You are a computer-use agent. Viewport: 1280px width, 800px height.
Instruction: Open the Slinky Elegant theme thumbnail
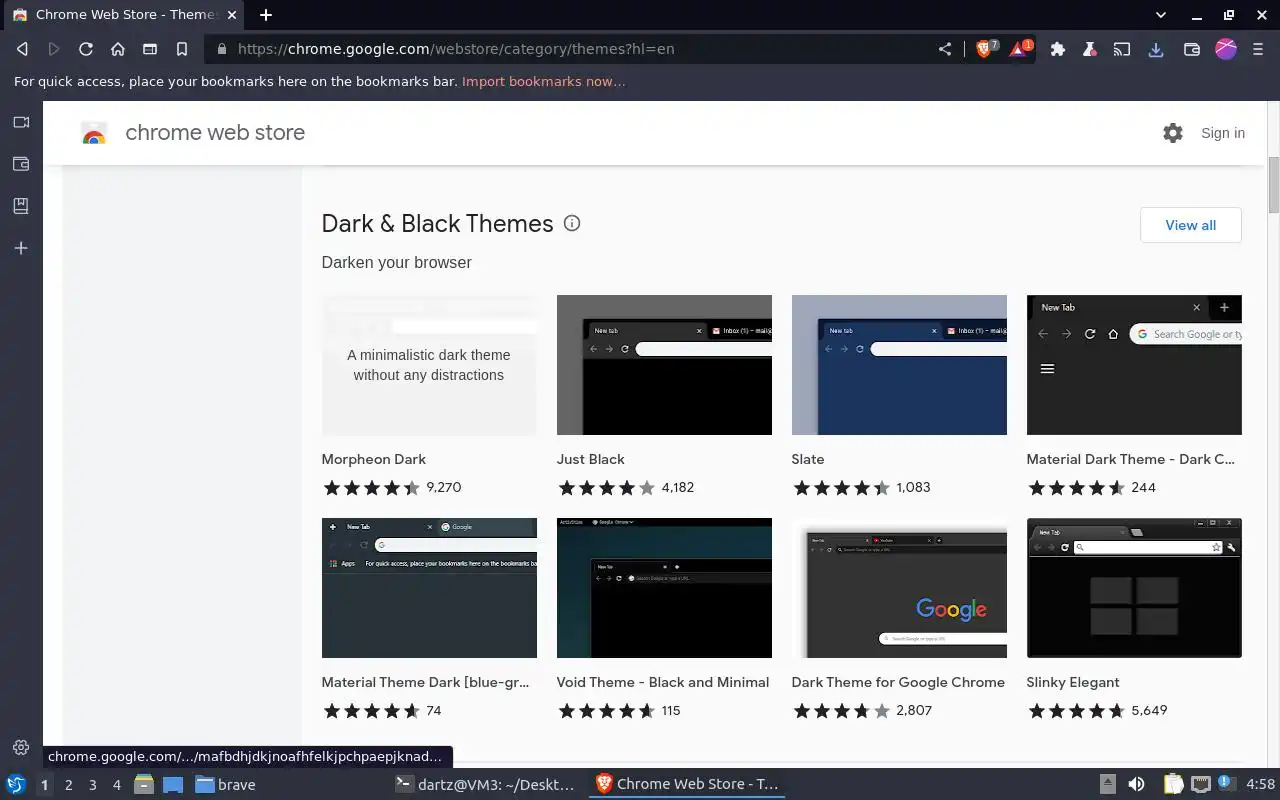point(1134,588)
